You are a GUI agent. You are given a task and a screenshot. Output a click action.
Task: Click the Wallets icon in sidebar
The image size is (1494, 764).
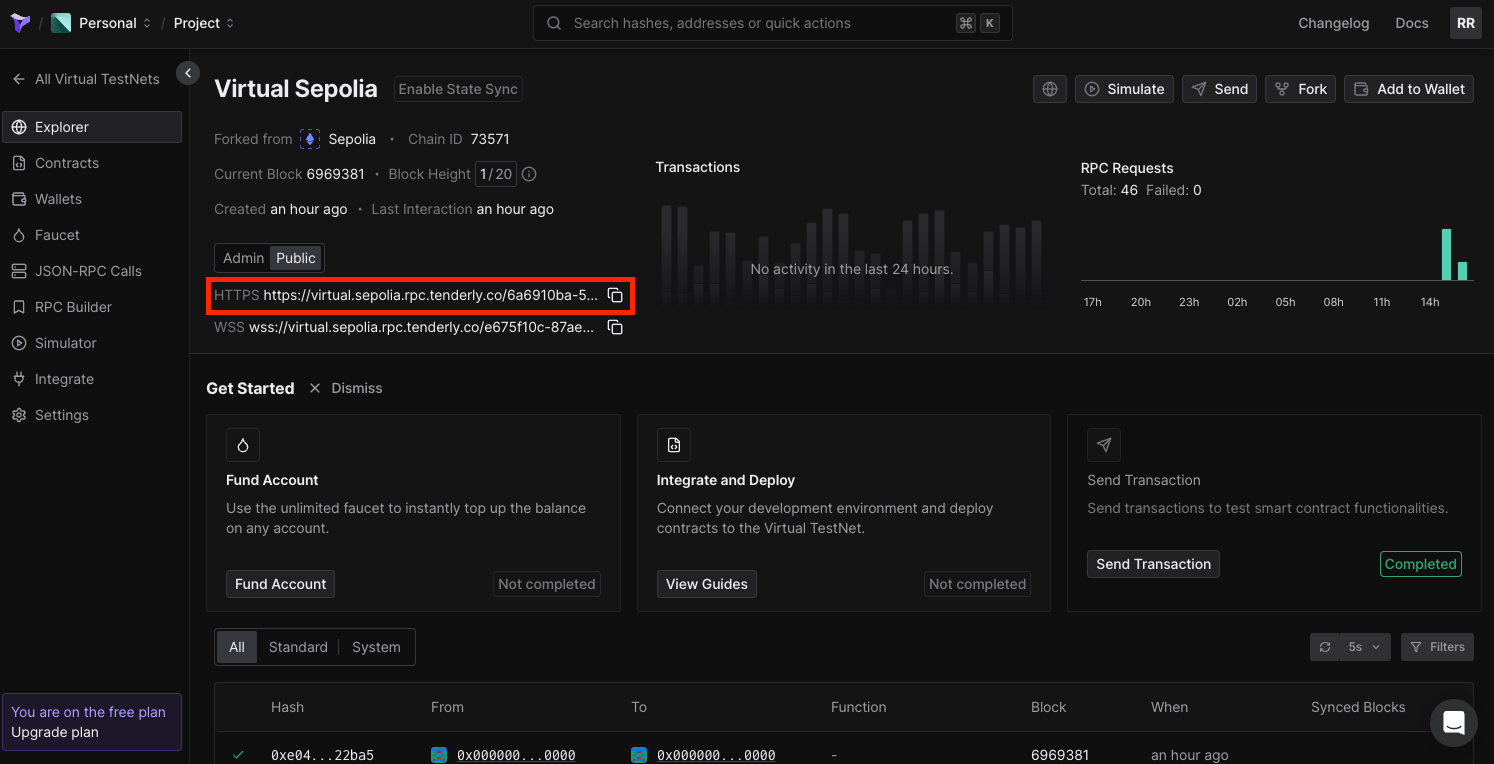coord(19,199)
